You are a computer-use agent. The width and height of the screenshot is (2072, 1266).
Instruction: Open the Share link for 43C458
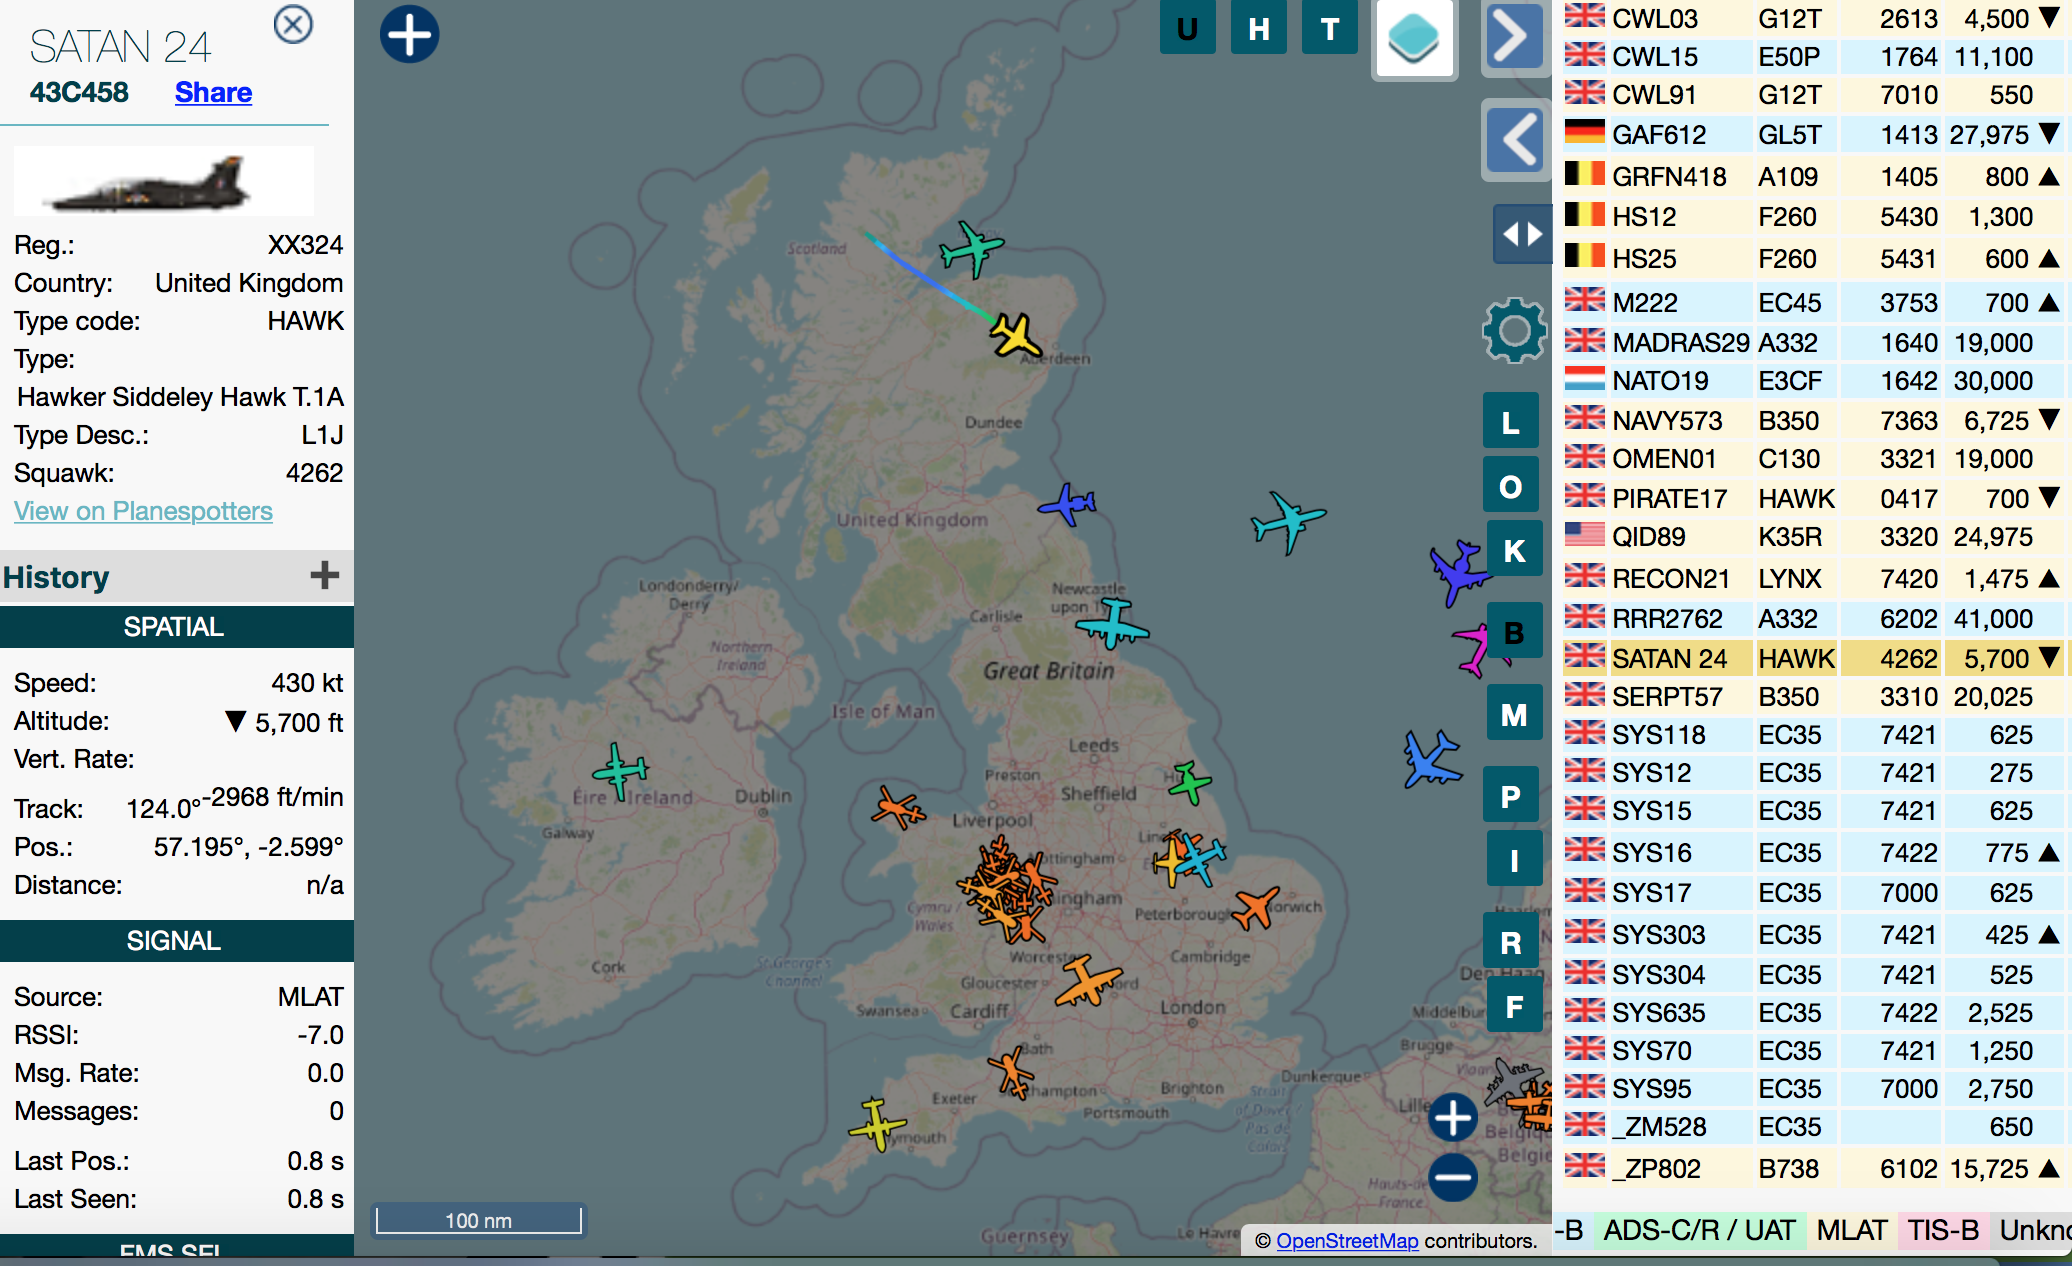tap(213, 92)
